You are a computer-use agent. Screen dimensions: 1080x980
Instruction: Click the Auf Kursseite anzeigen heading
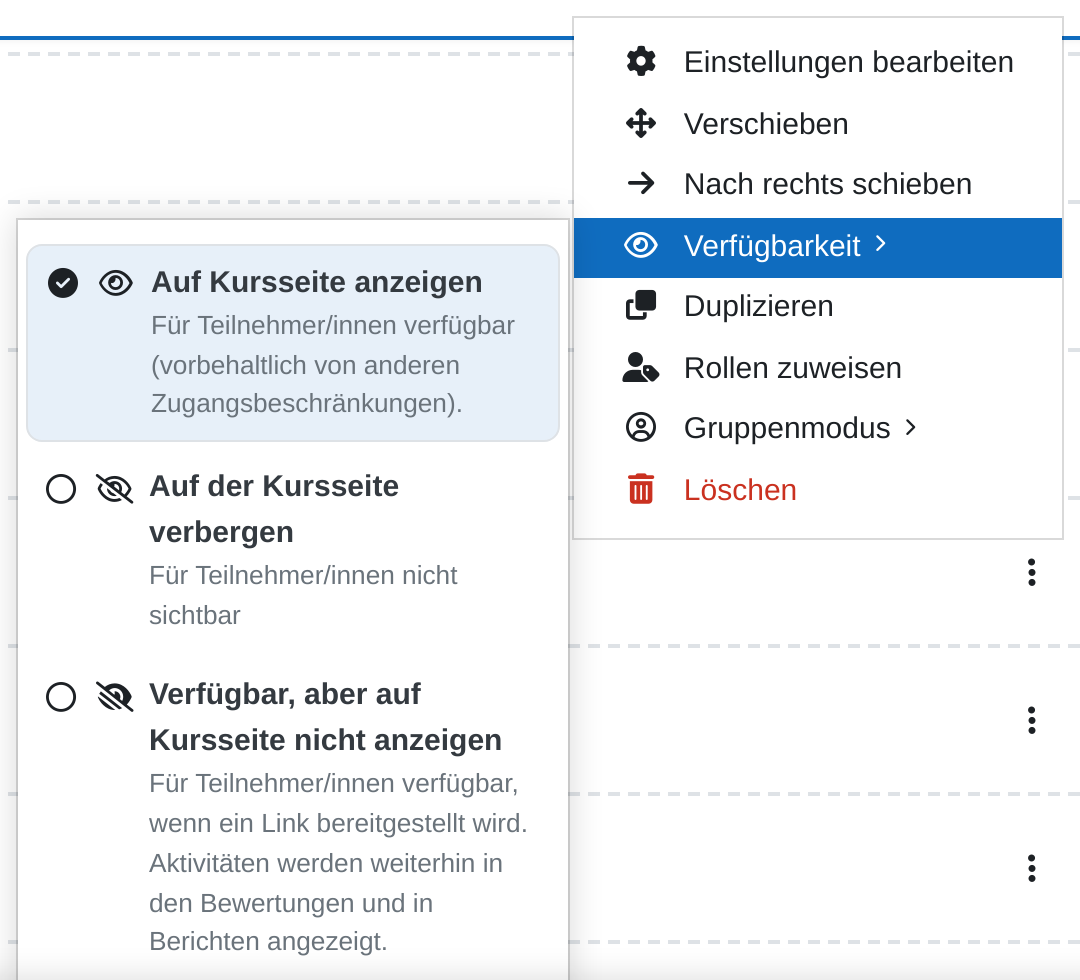(317, 282)
